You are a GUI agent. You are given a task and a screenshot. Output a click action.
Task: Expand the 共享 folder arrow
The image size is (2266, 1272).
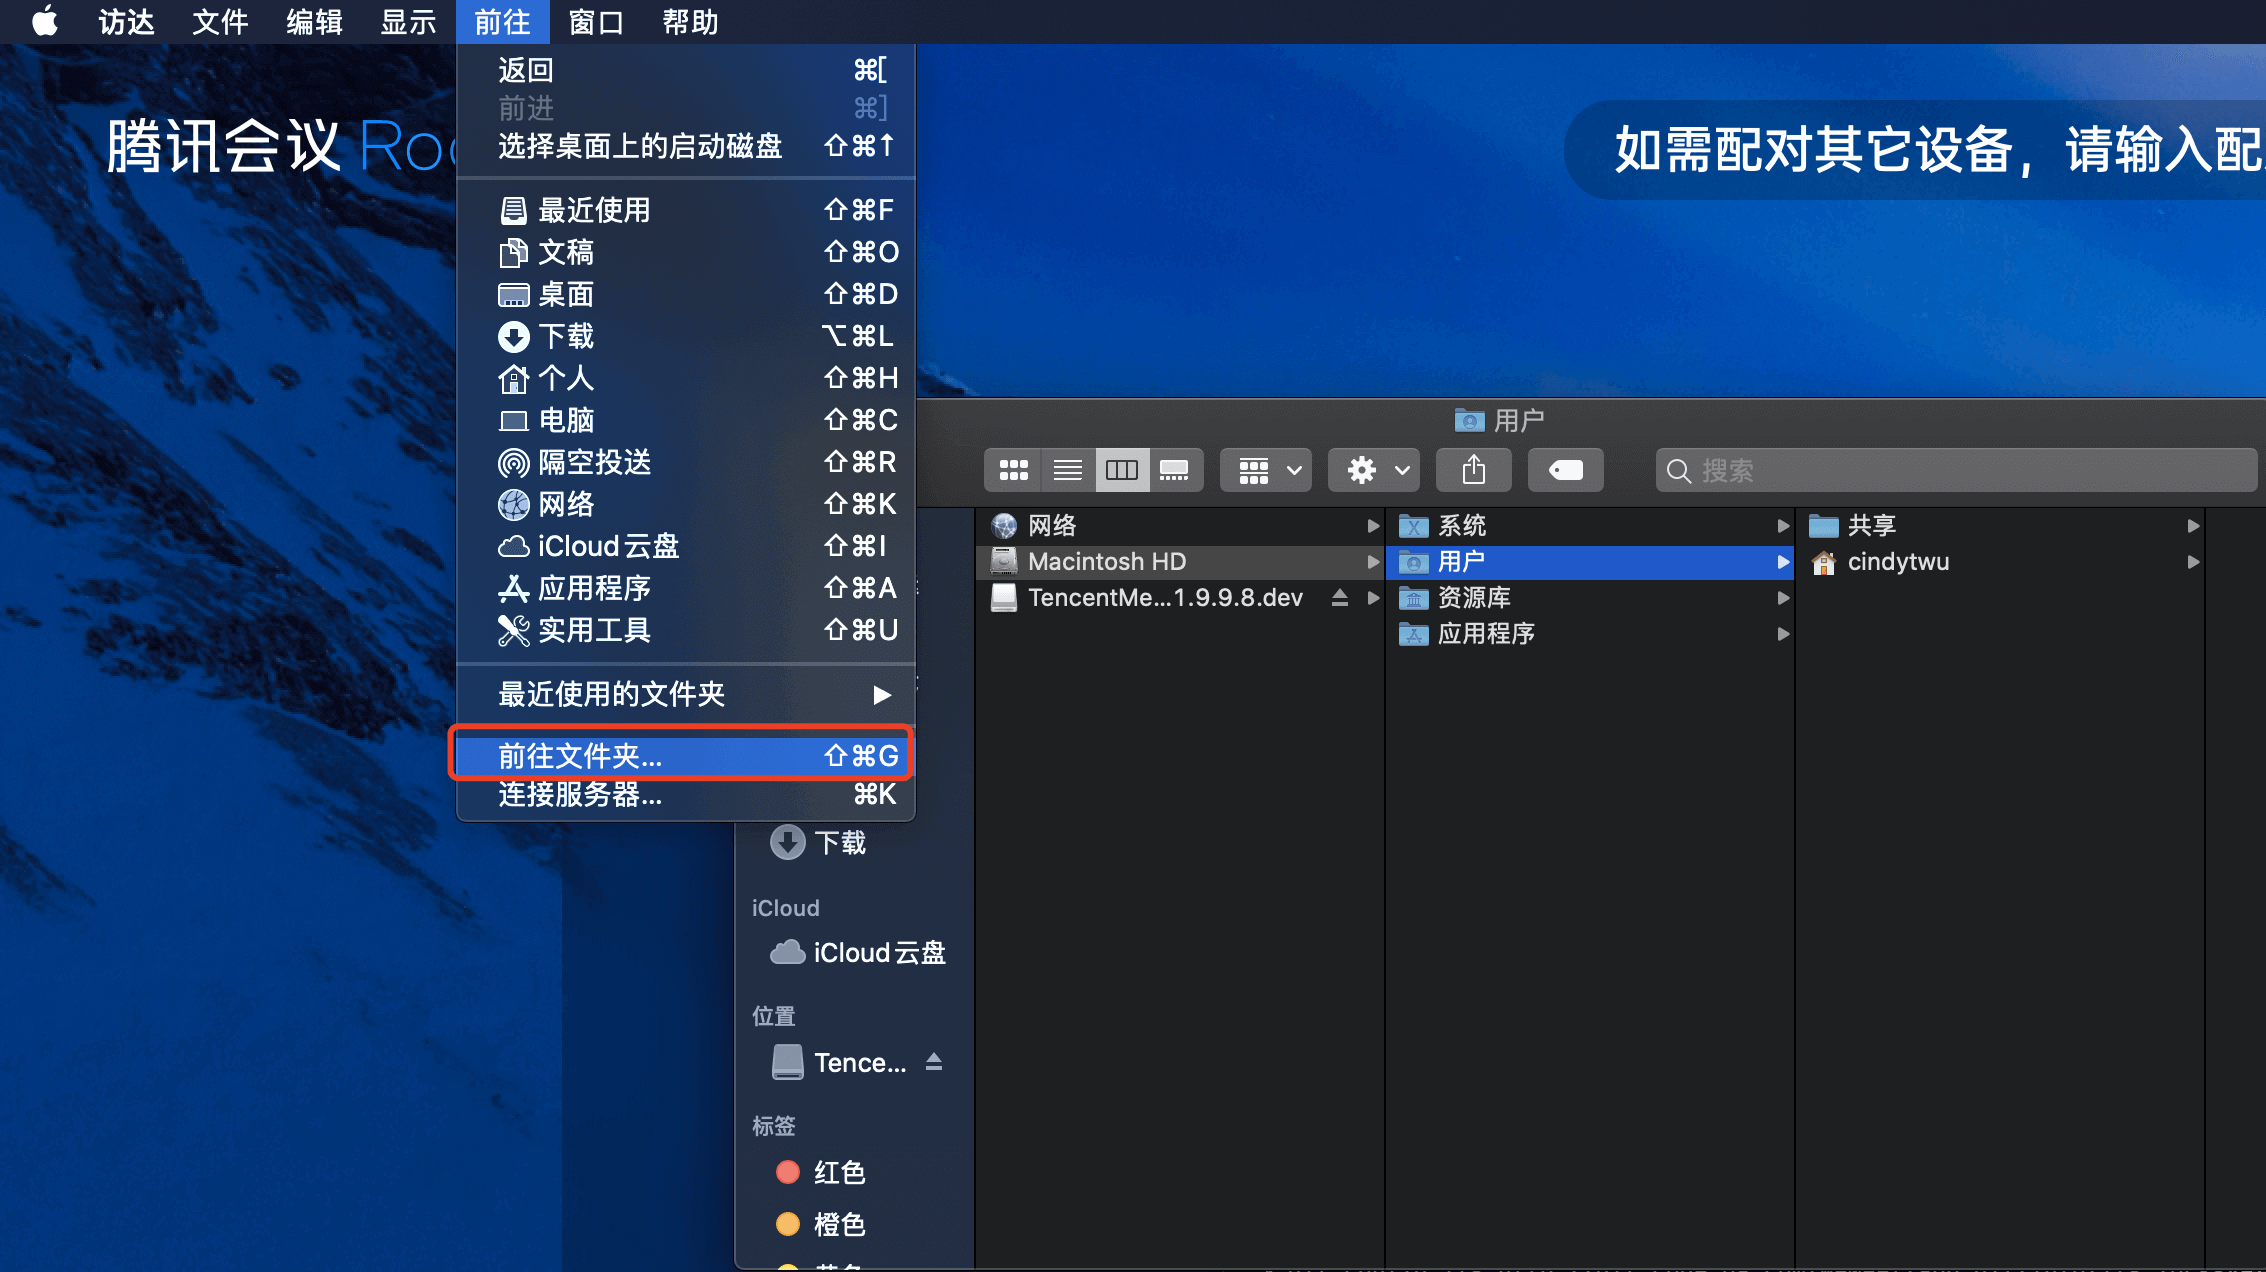pyautogui.click(x=2193, y=526)
